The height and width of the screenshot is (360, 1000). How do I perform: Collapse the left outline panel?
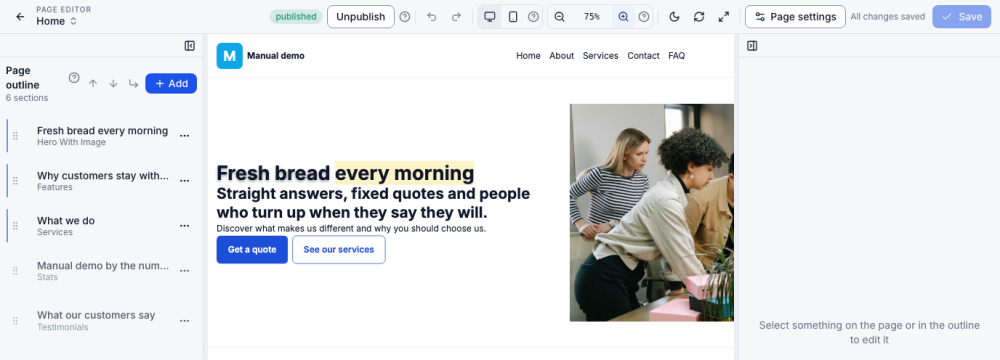(x=189, y=45)
